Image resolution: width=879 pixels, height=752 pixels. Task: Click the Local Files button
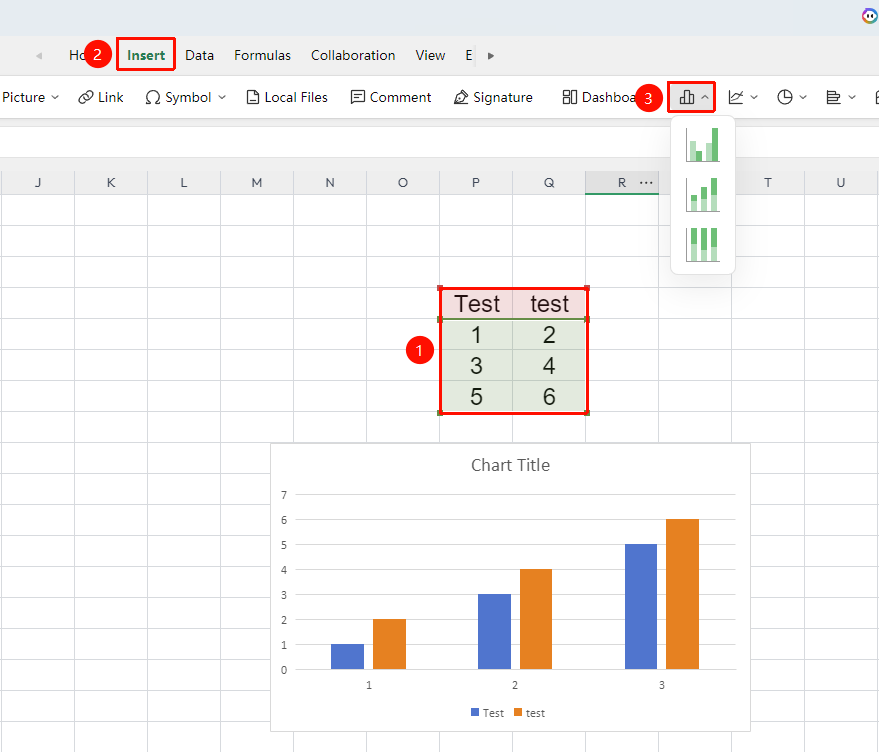[x=287, y=98]
